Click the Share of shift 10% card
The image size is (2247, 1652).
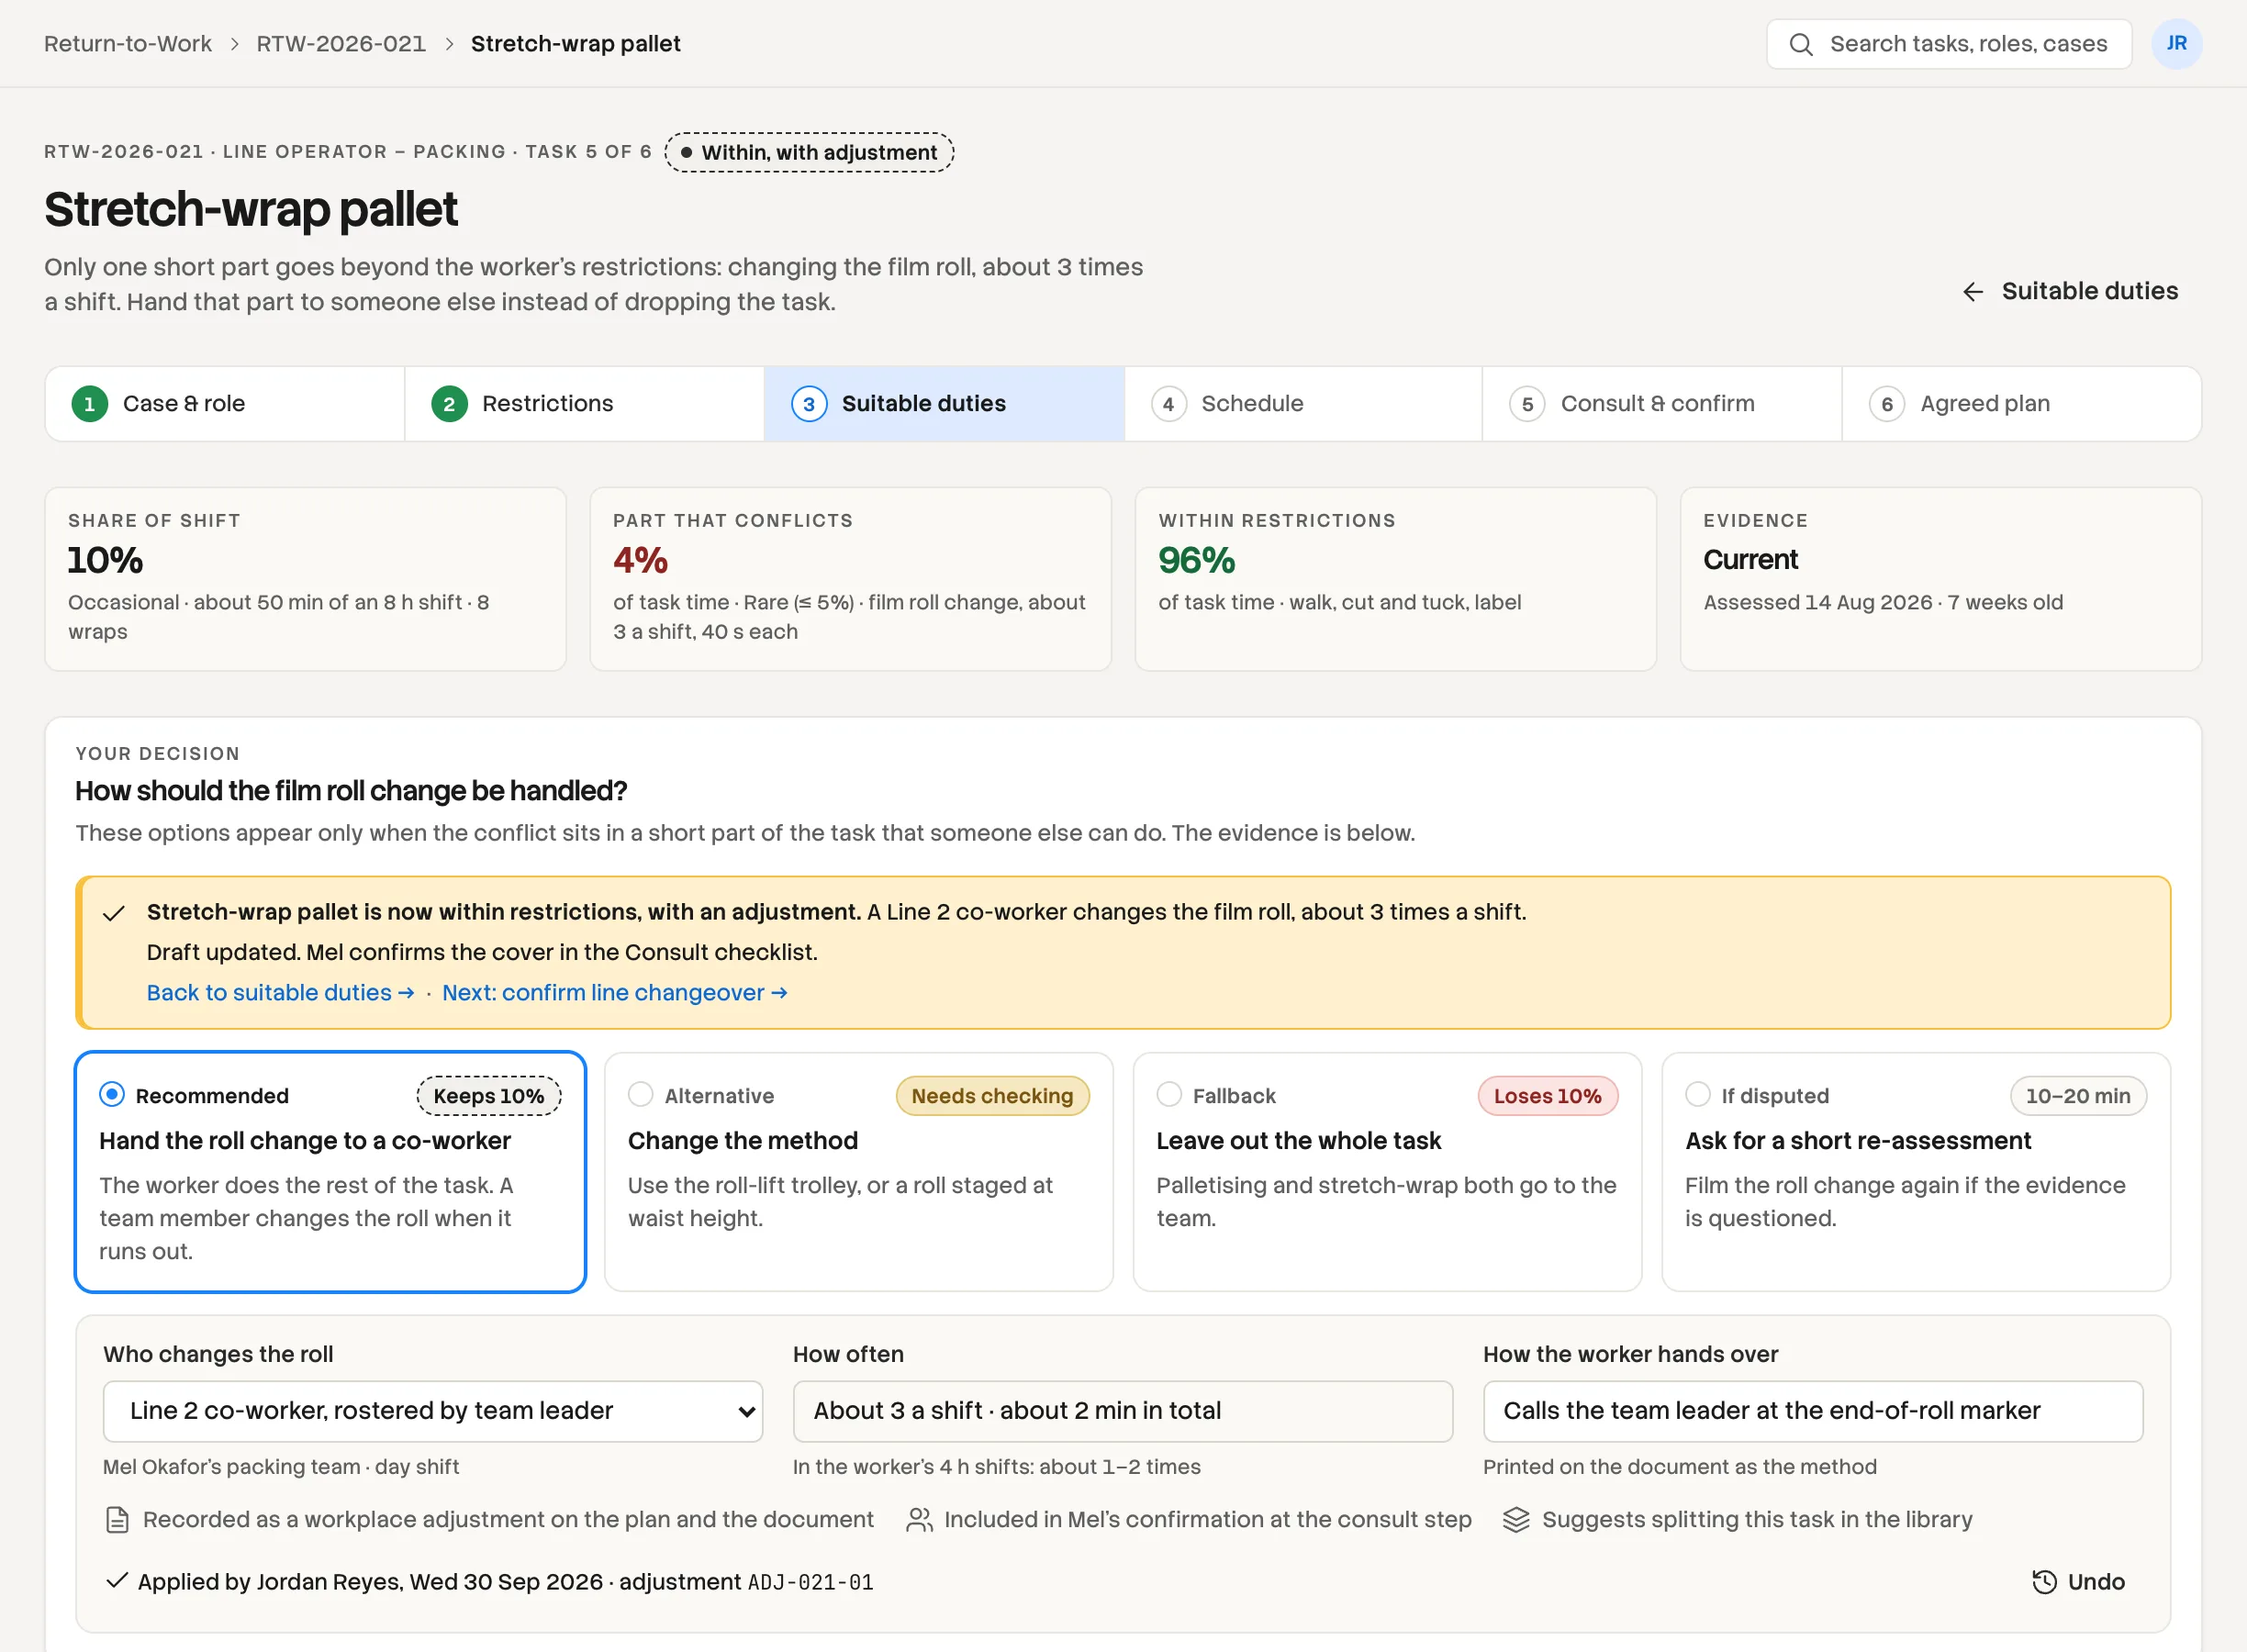point(305,579)
